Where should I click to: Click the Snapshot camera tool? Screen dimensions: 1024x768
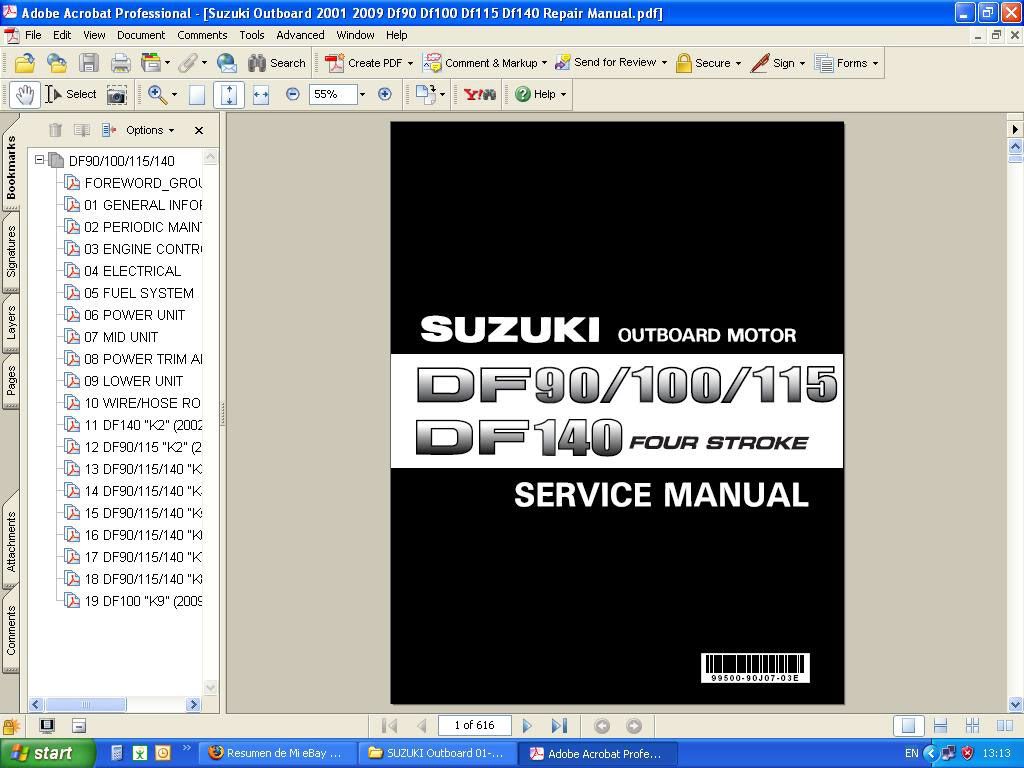click(117, 94)
